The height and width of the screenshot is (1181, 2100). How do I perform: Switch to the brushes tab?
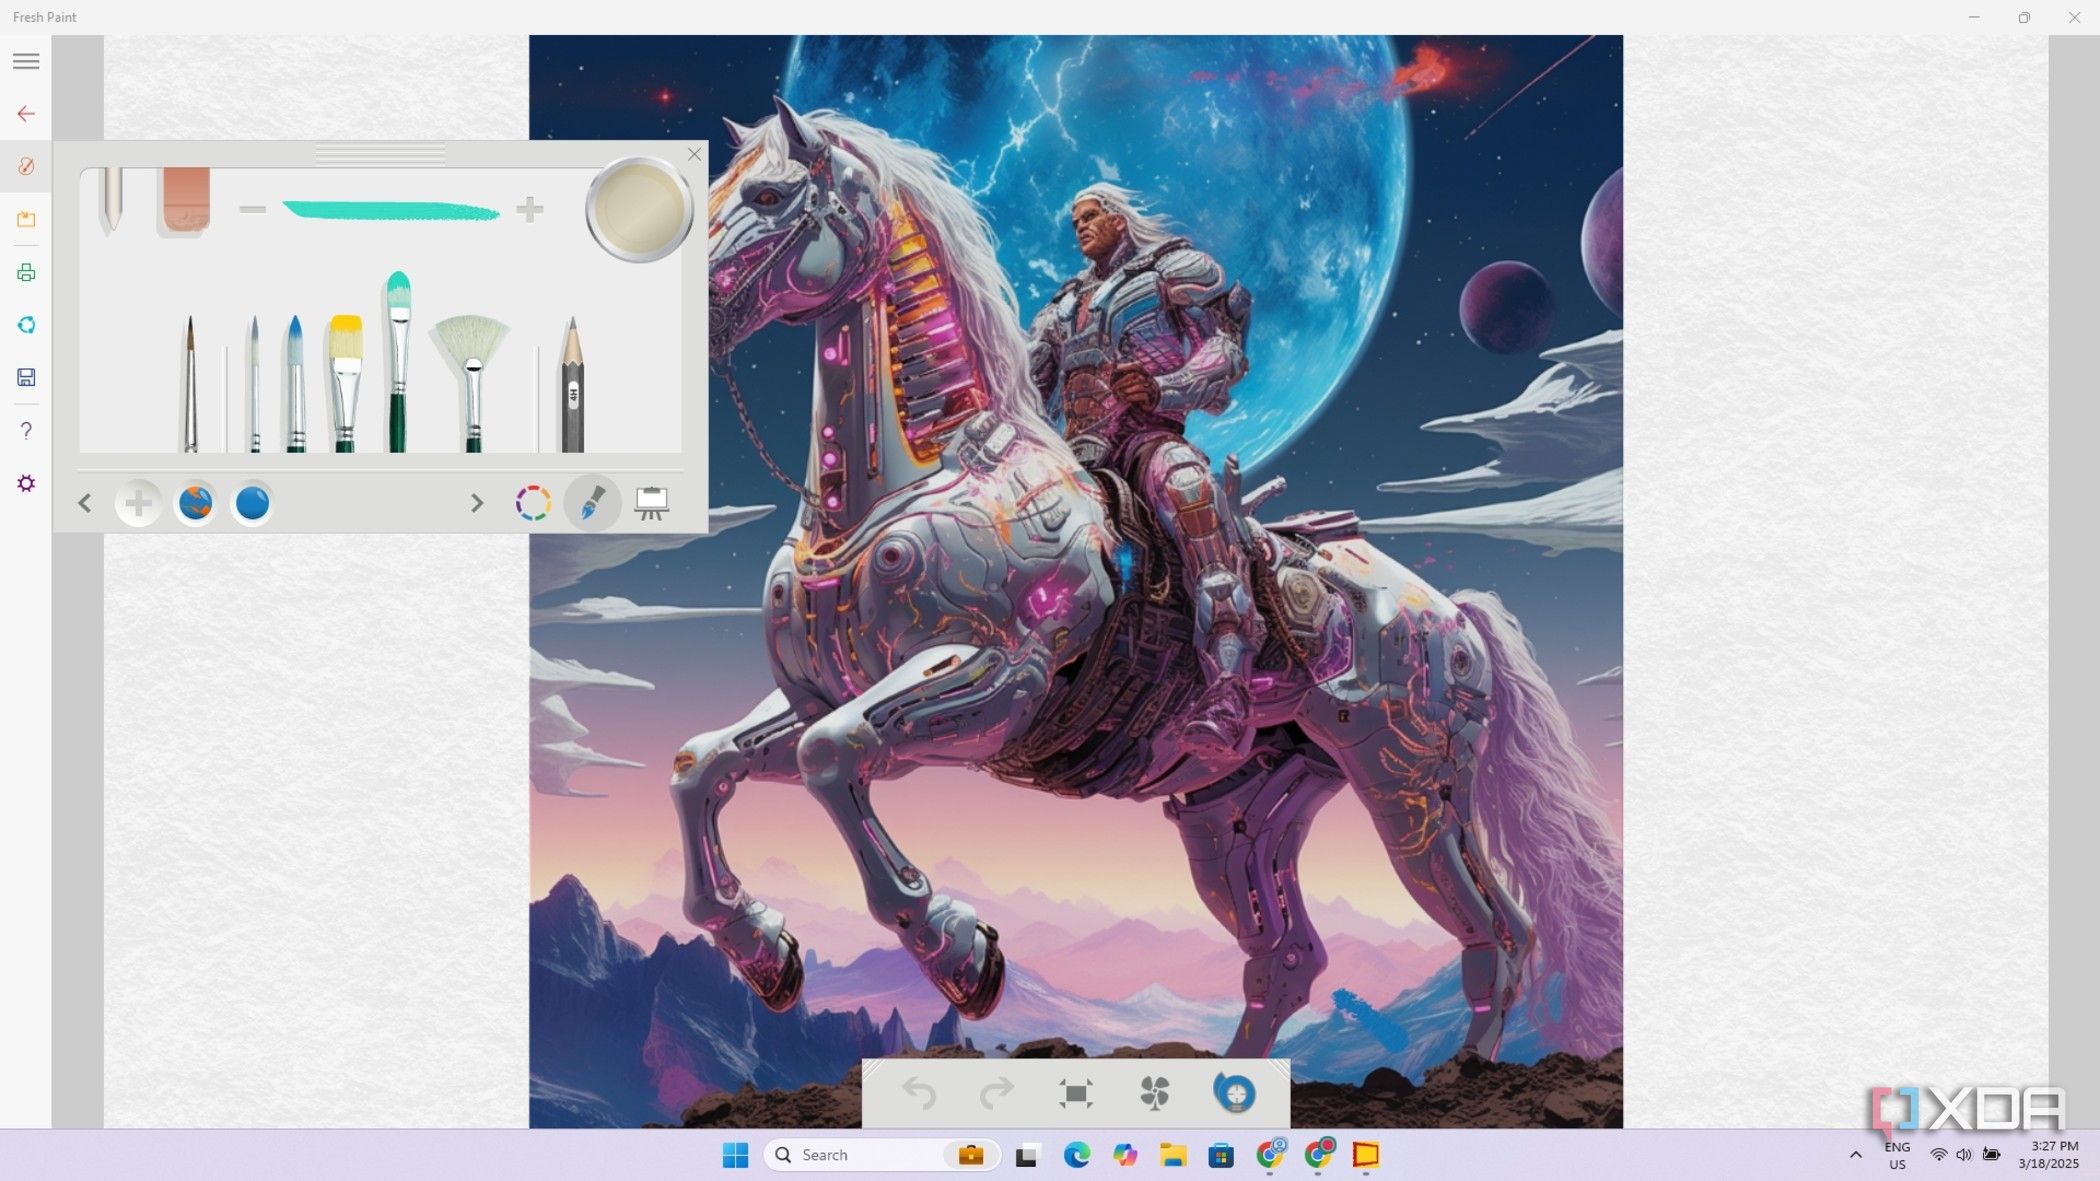pos(592,503)
